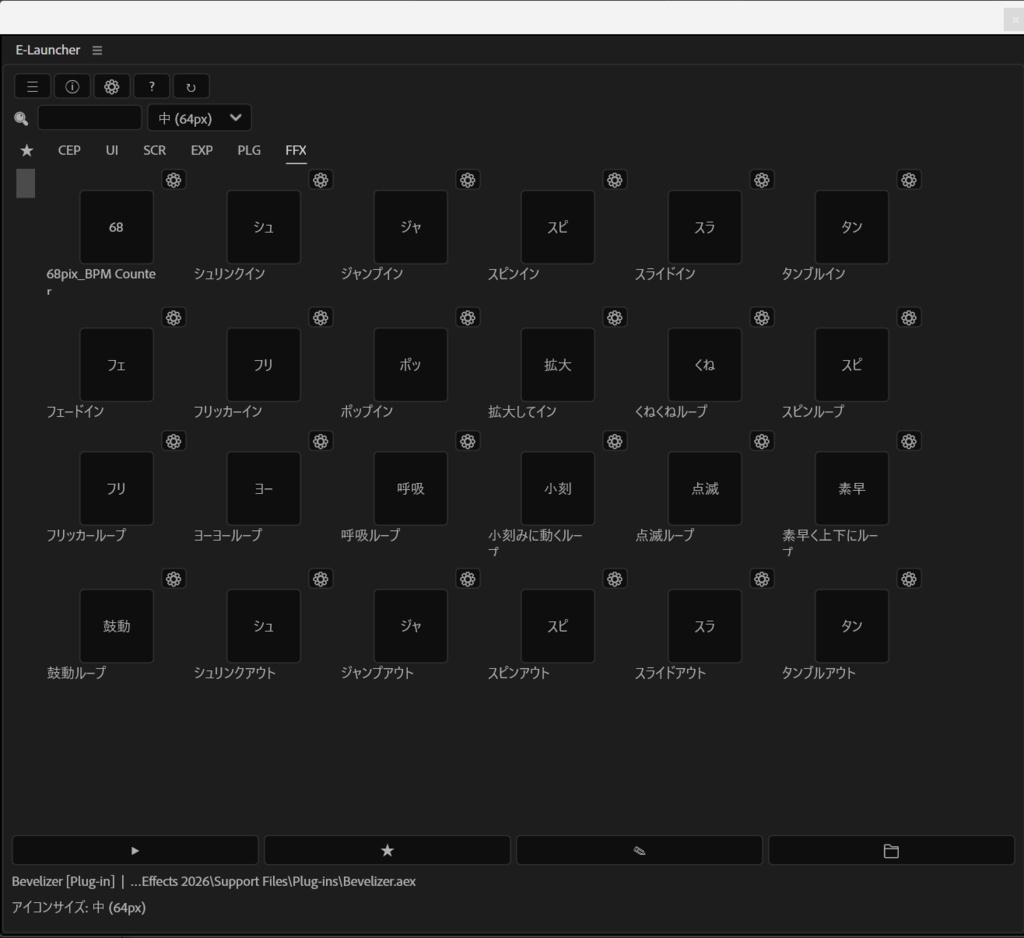The image size is (1024, 938).
Task: Switch to the UI tab
Action: coord(112,150)
